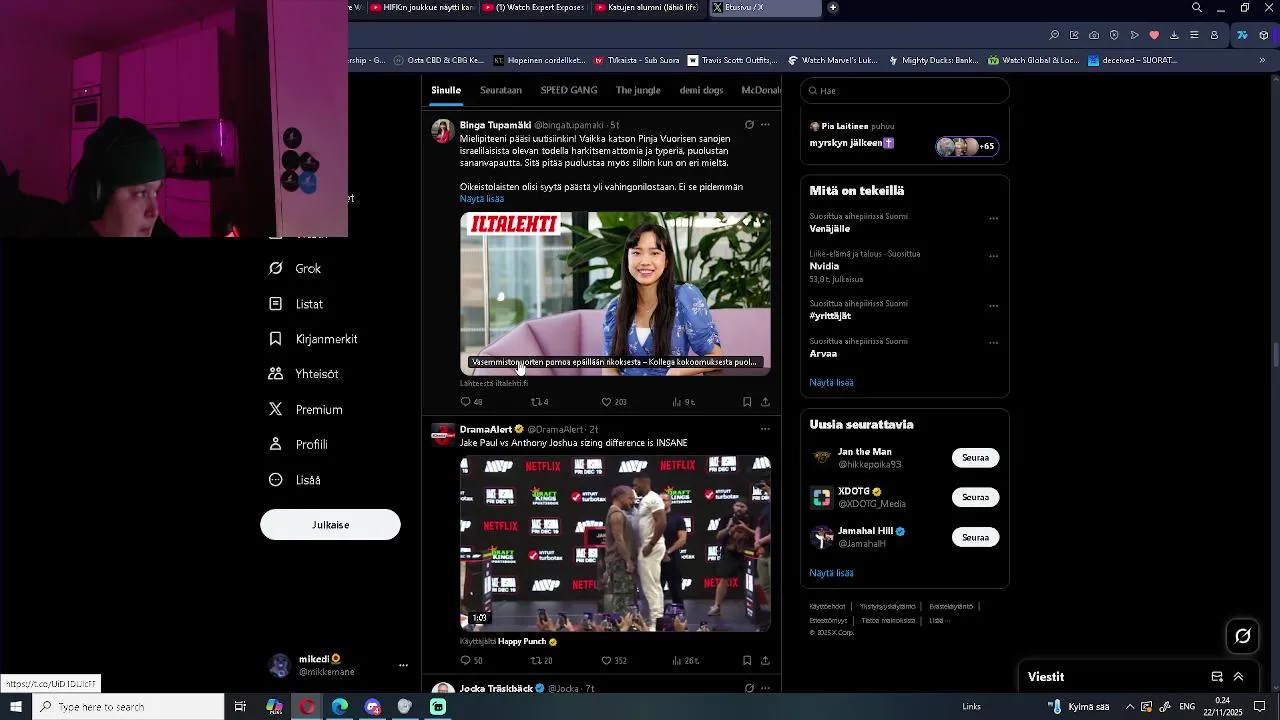This screenshot has height=720, width=1280.
Task: Reply to Binga Tupamäki's post
Action: pos(471,402)
